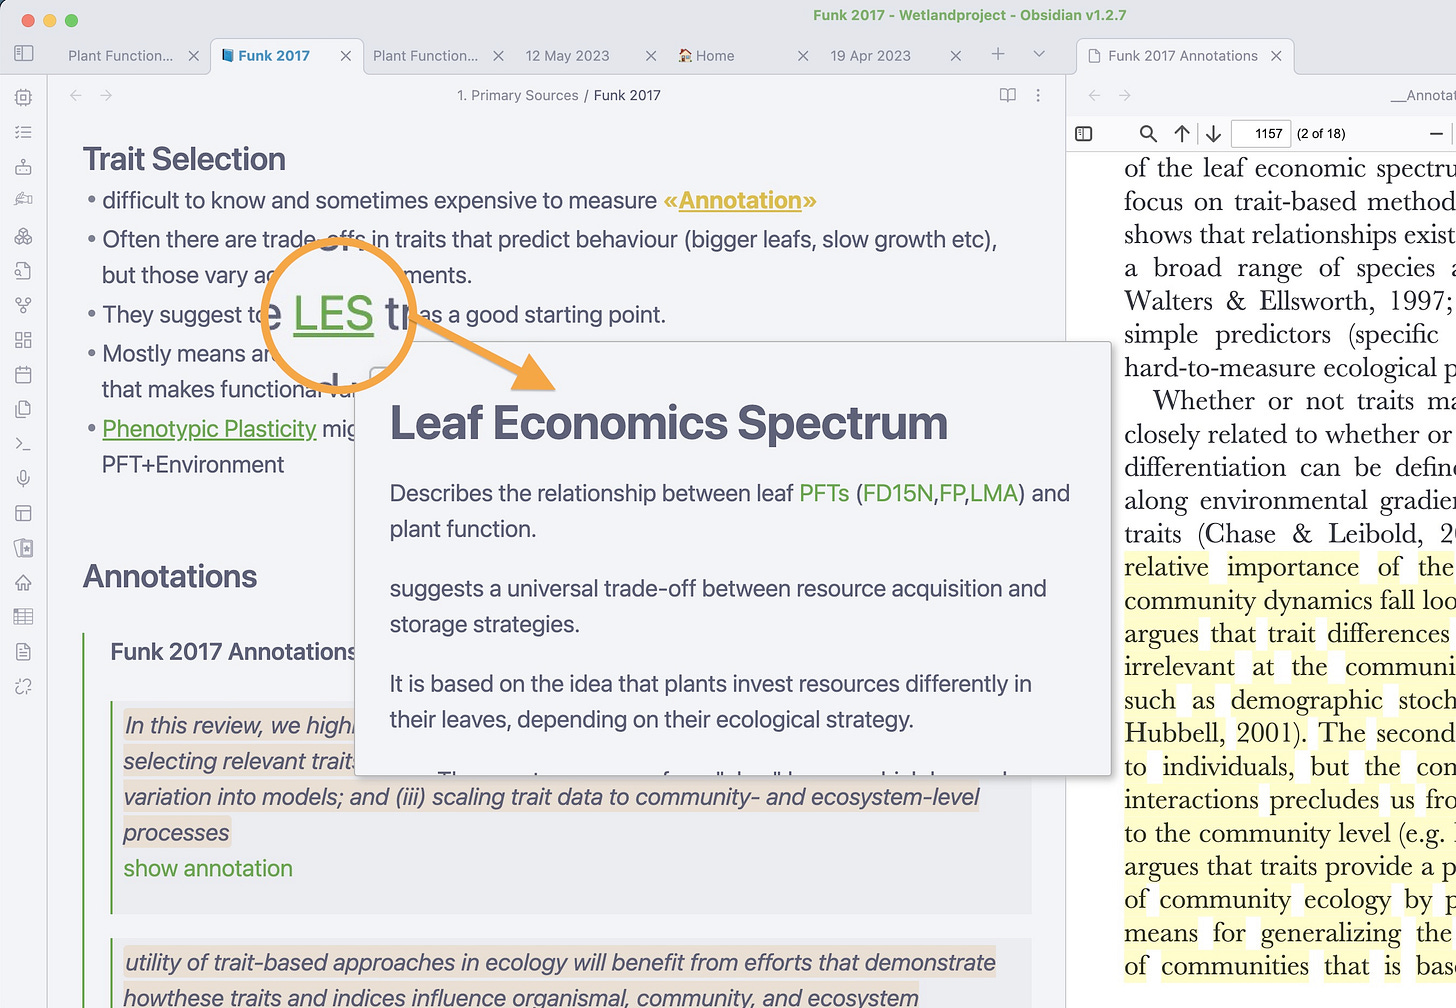This screenshot has width=1456, height=1008.
Task: Navigate forward arrow in annotations pane
Action: (1125, 95)
